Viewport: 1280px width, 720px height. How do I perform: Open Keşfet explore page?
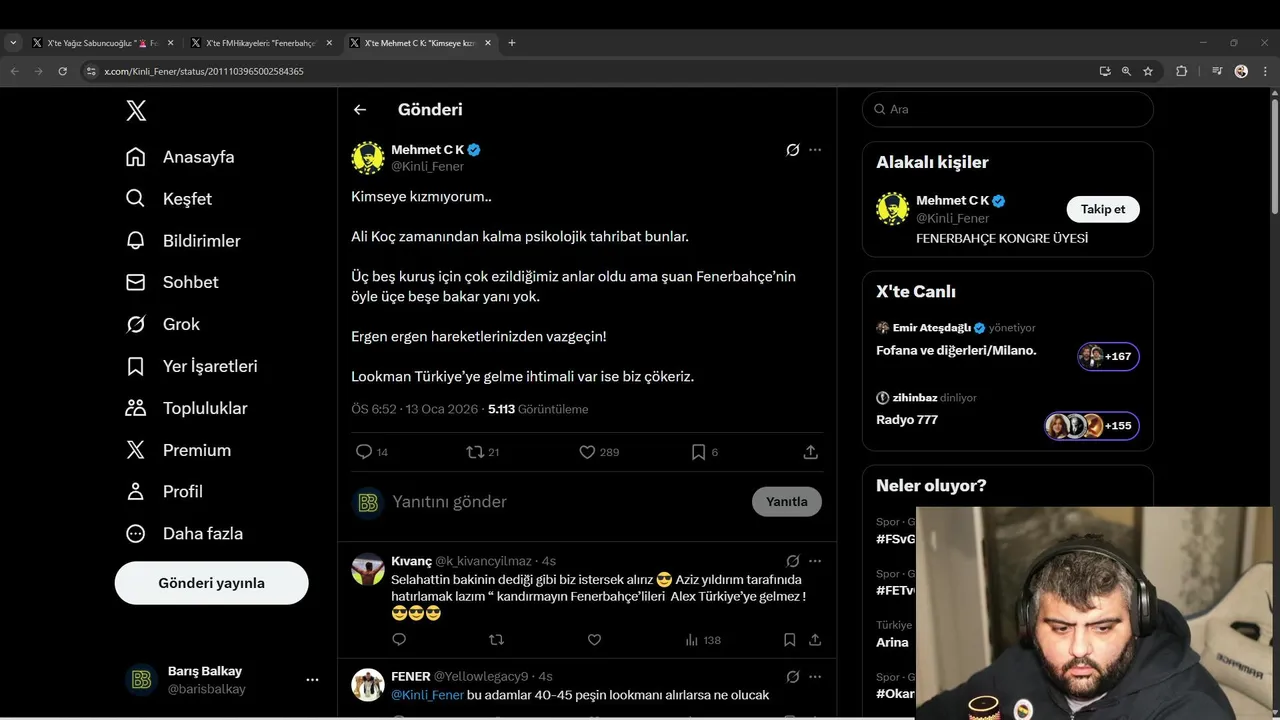pos(169,199)
